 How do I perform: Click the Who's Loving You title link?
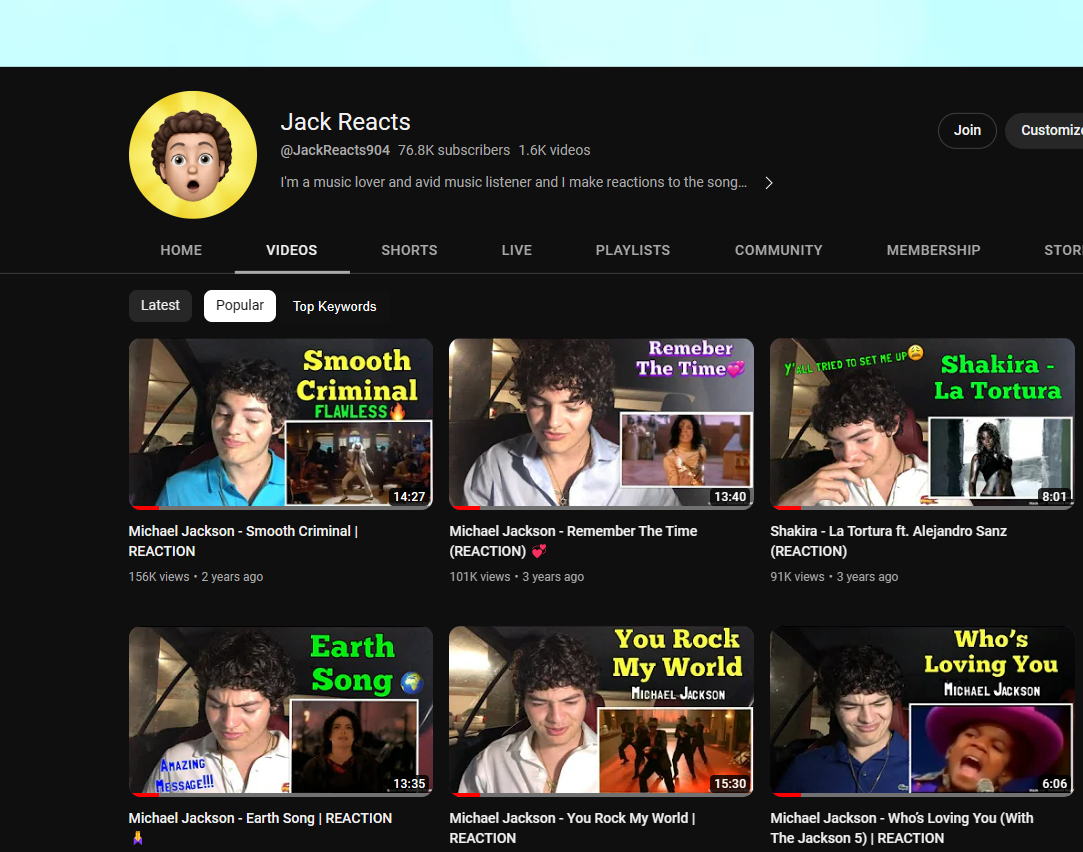[902, 828]
